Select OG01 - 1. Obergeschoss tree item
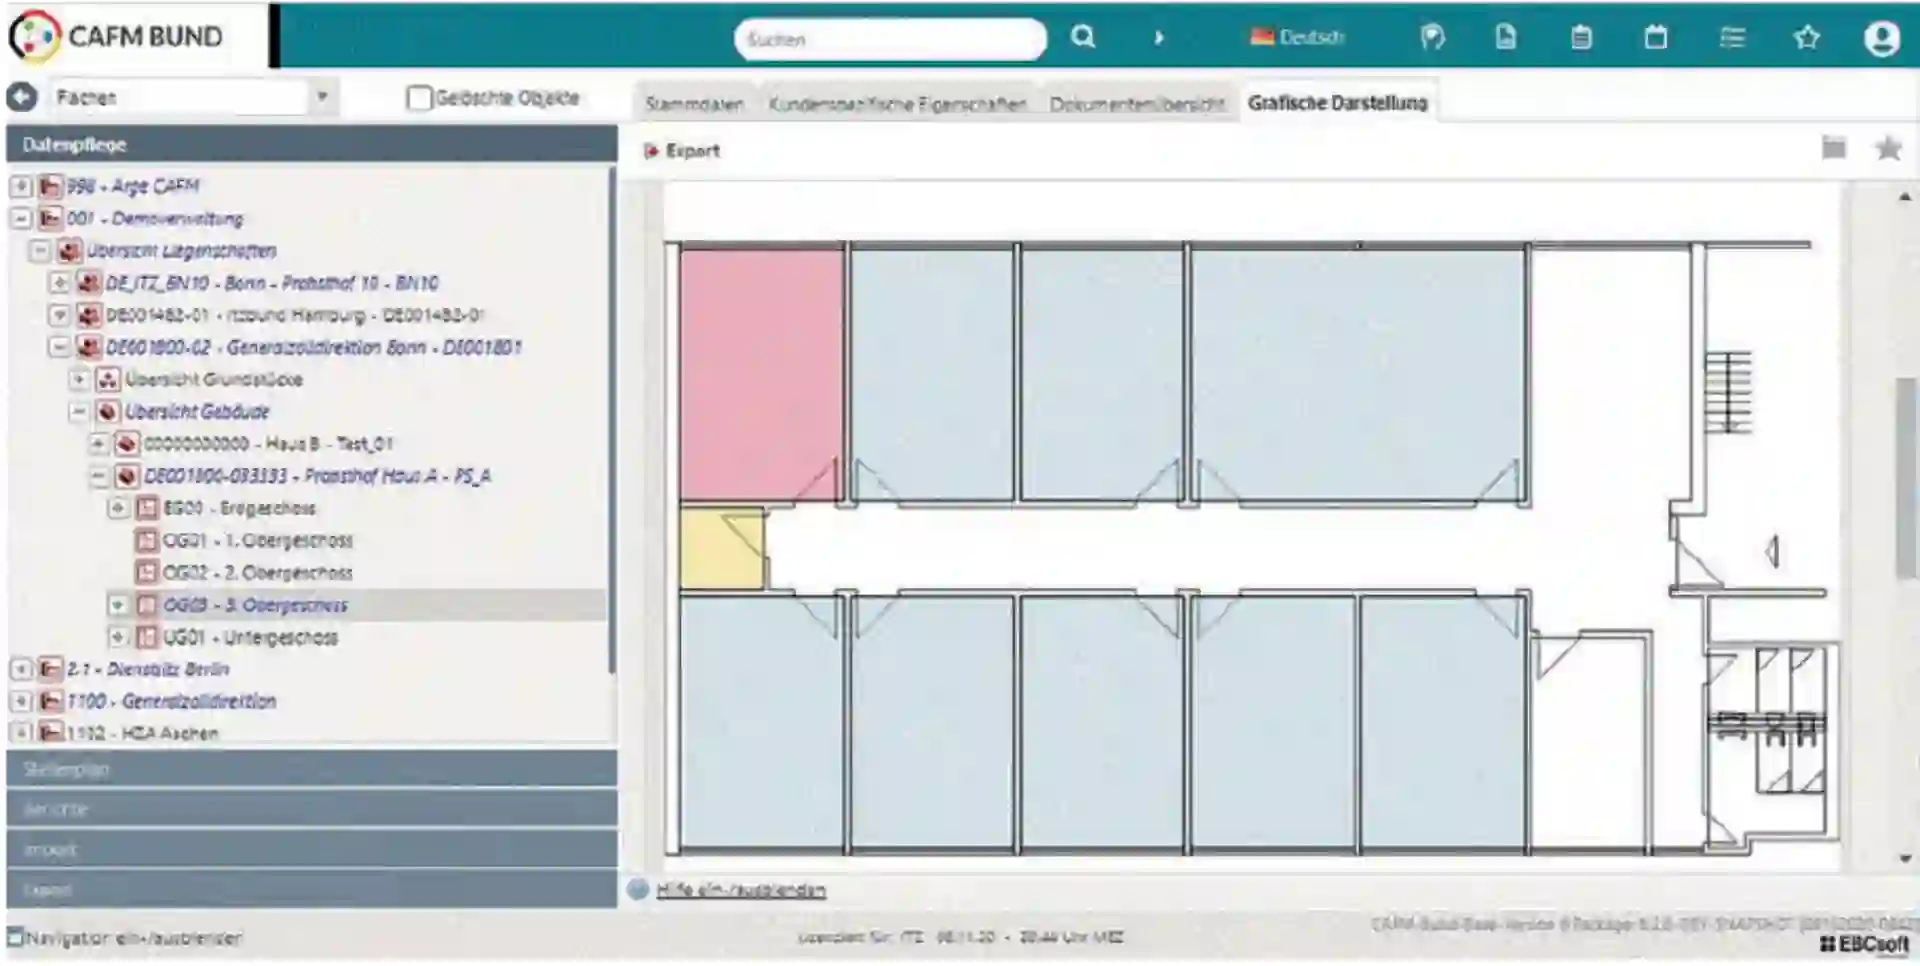This screenshot has height=966, width=1920. coord(257,541)
